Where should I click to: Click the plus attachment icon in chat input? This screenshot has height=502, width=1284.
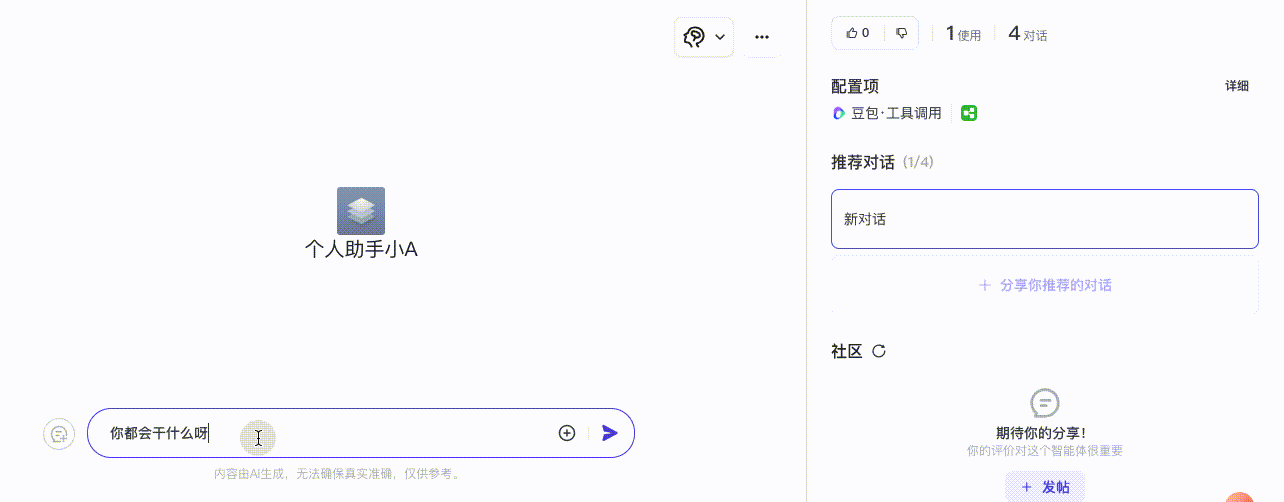(x=567, y=433)
